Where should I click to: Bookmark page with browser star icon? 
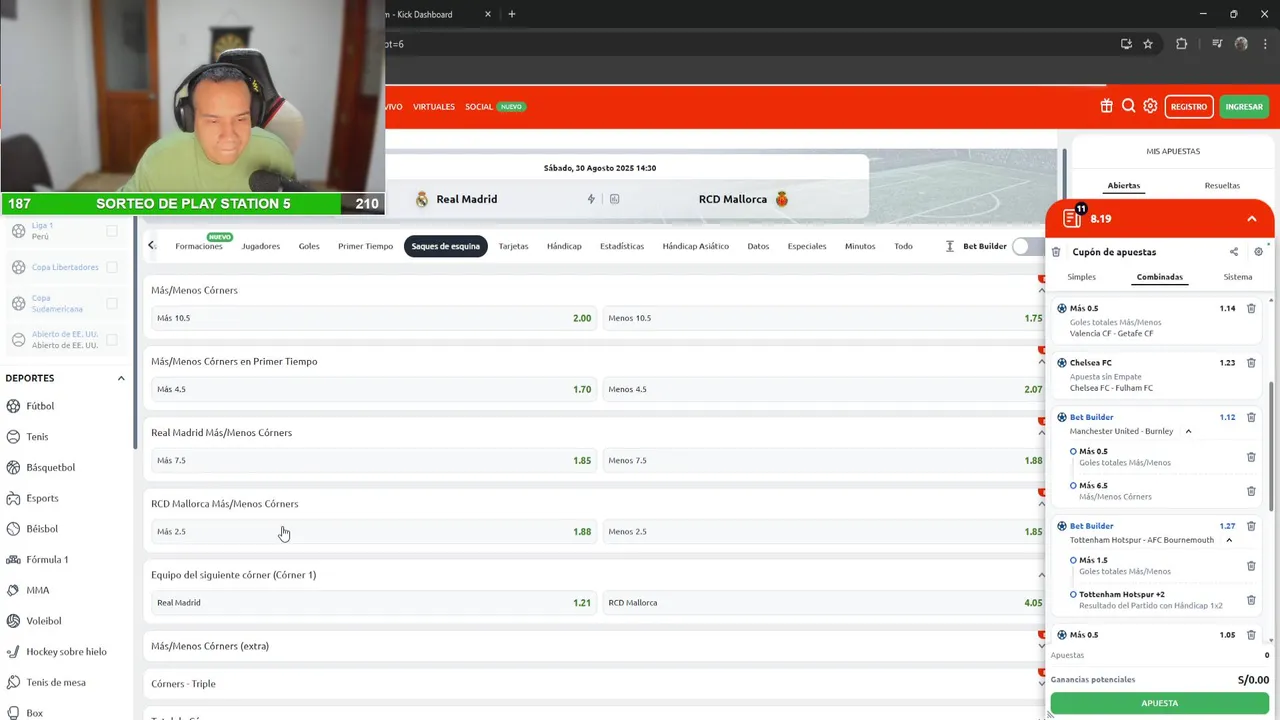[x=1148, y=44]
